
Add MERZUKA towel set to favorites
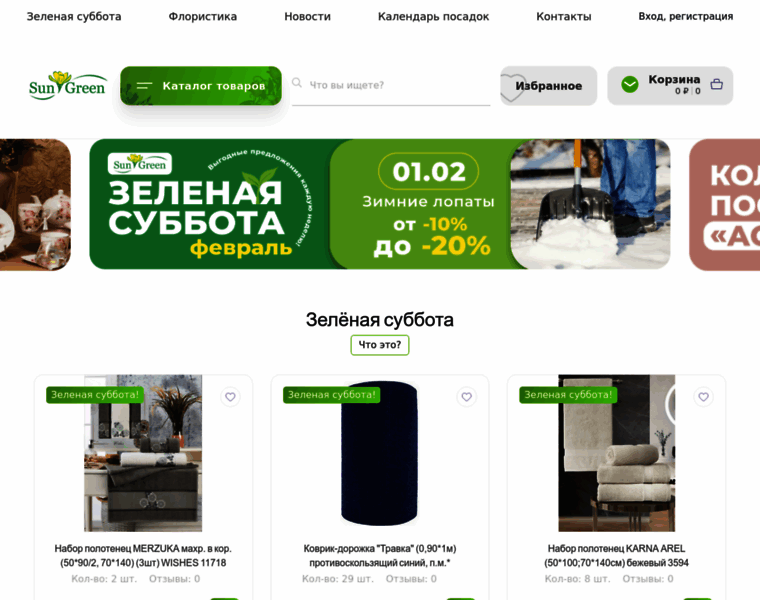coord(230,397)
